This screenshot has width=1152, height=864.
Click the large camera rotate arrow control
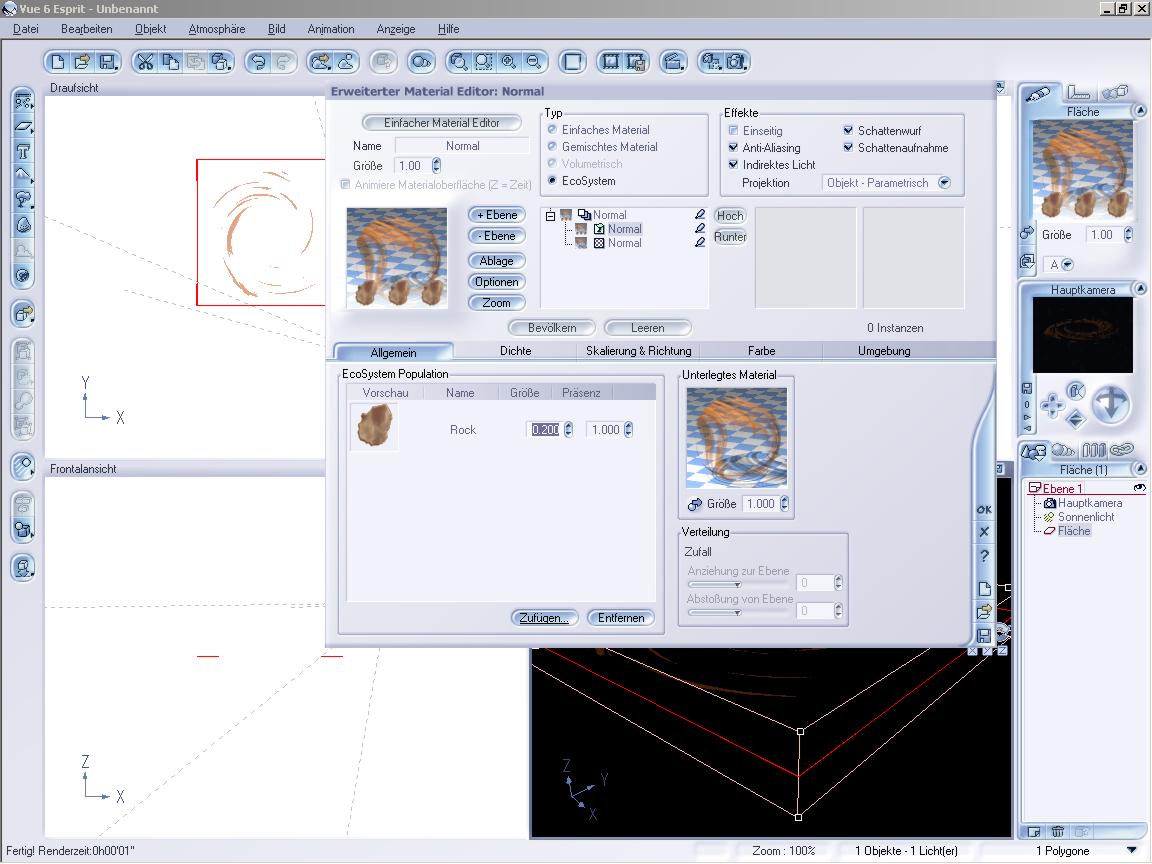1110,404
